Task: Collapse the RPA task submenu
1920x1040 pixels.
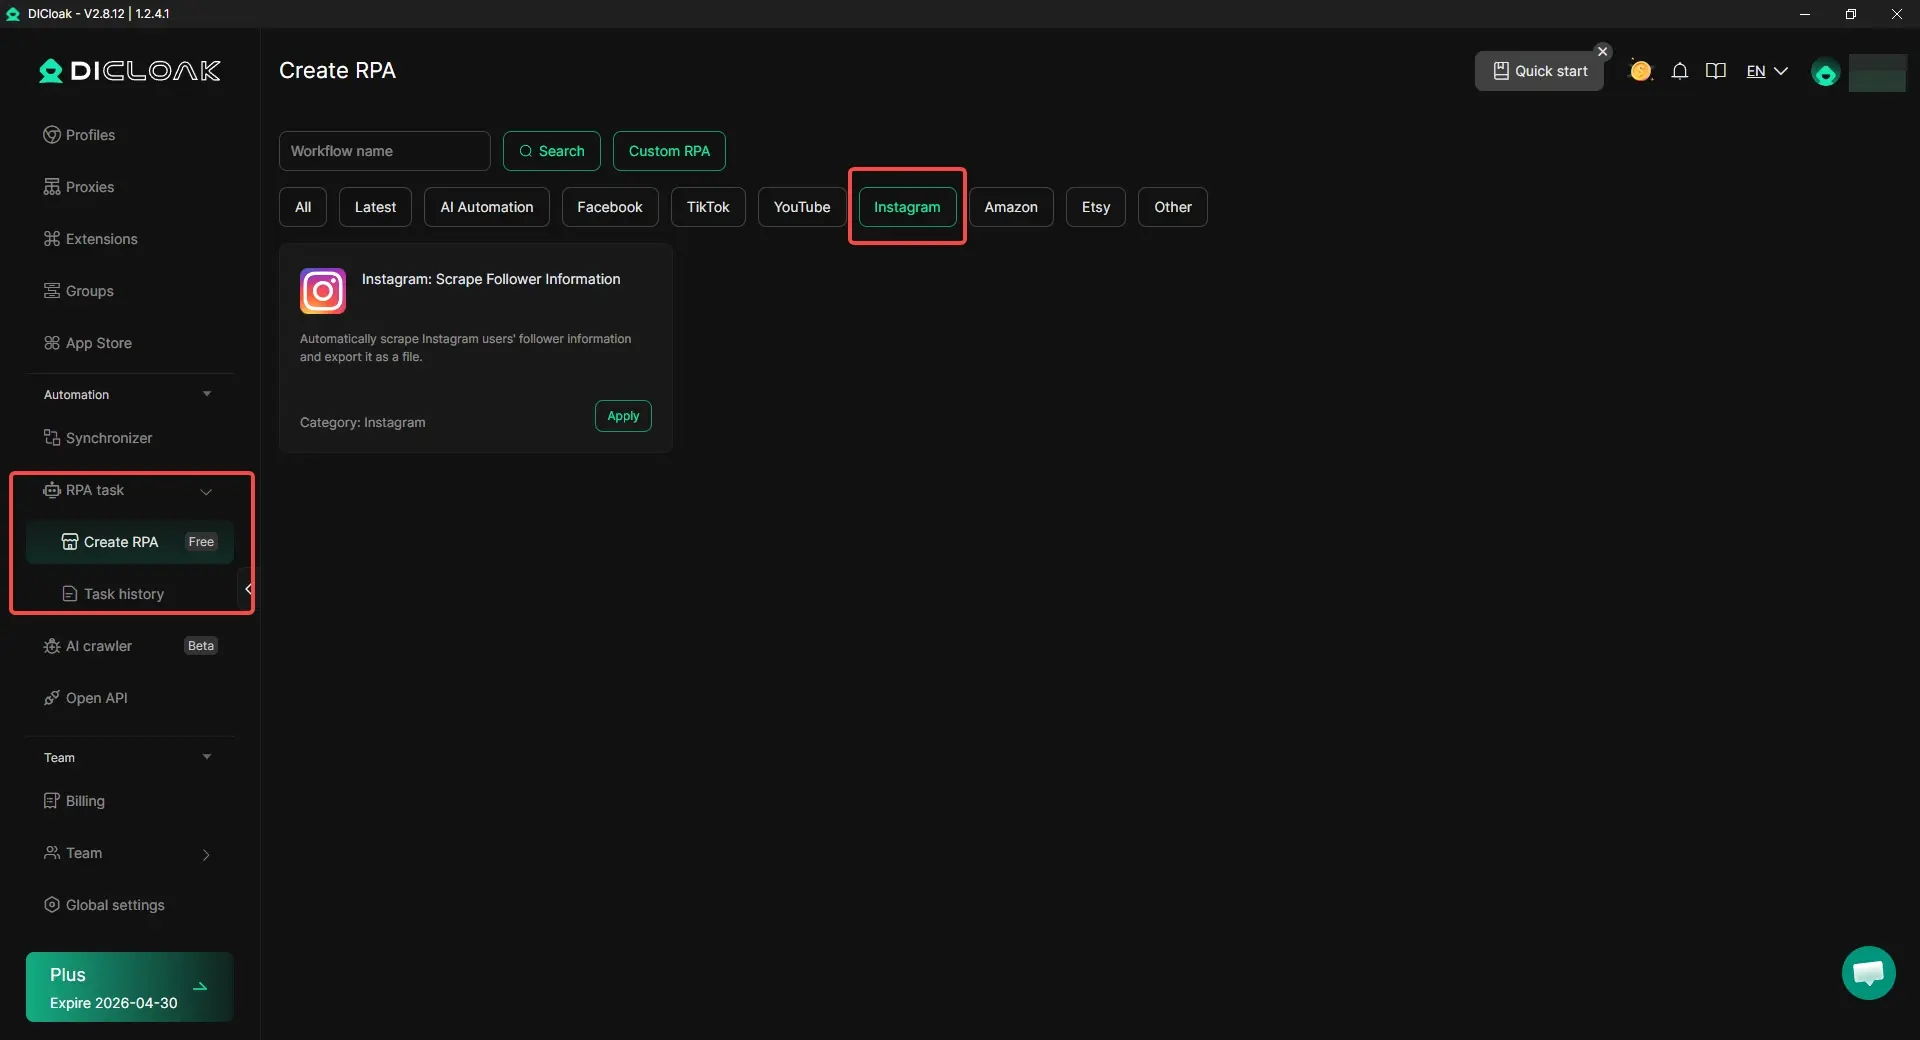Action: [206, 491]
